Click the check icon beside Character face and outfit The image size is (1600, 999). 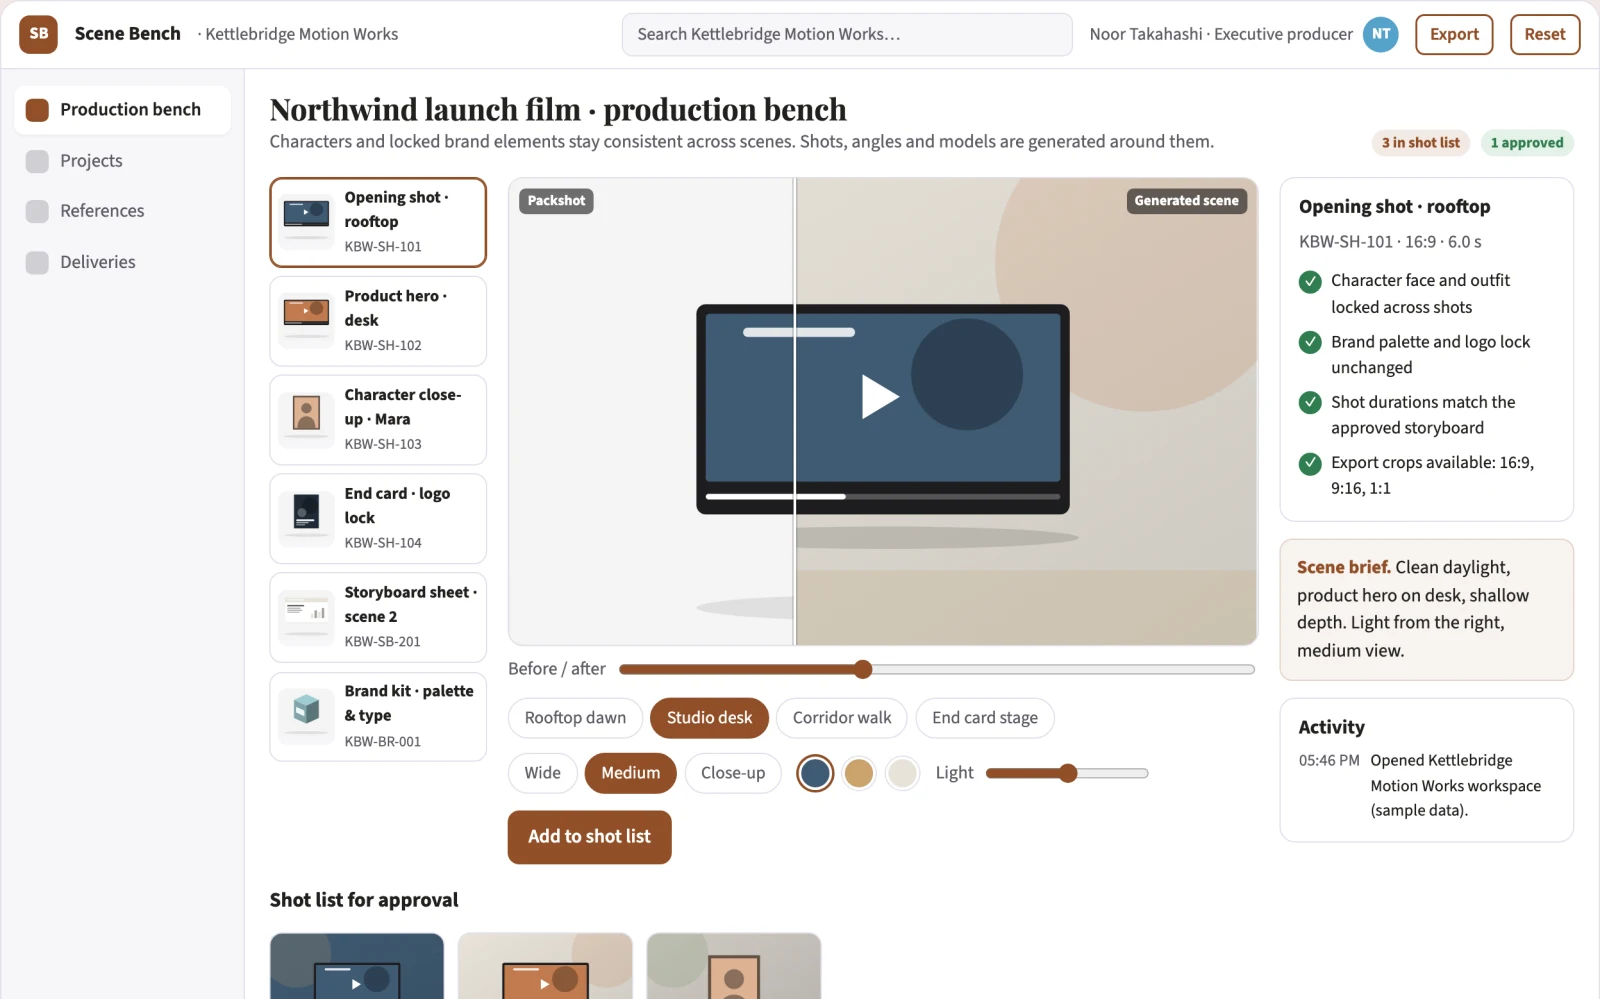click(x=1310, y=282)
